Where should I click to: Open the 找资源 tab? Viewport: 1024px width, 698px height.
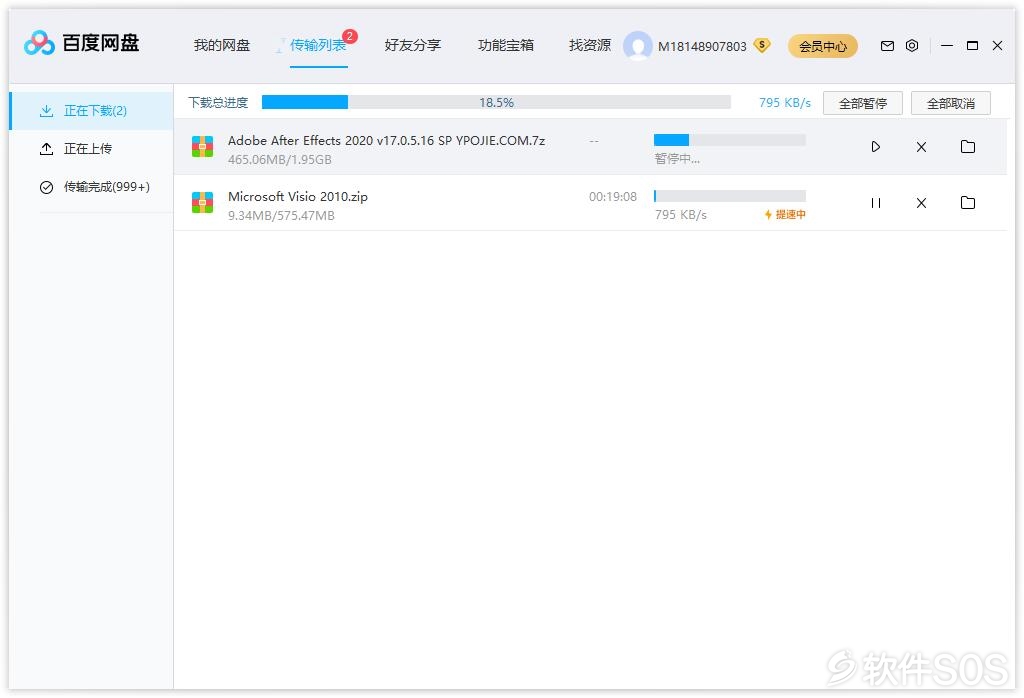(590, 45)
